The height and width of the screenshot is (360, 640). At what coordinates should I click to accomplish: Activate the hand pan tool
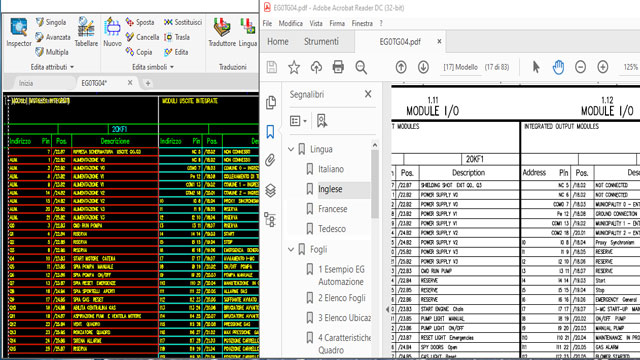(x=558, y=67)
